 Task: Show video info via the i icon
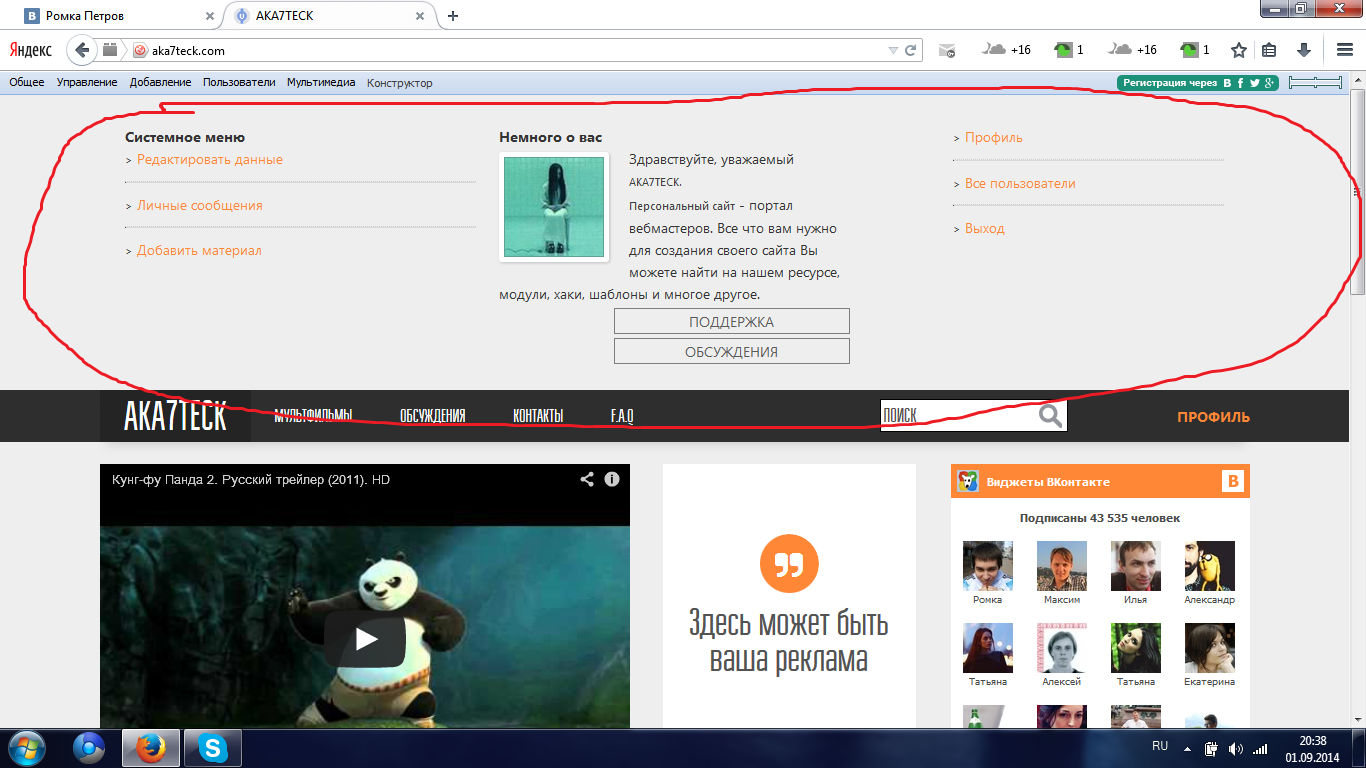point(612,479)
